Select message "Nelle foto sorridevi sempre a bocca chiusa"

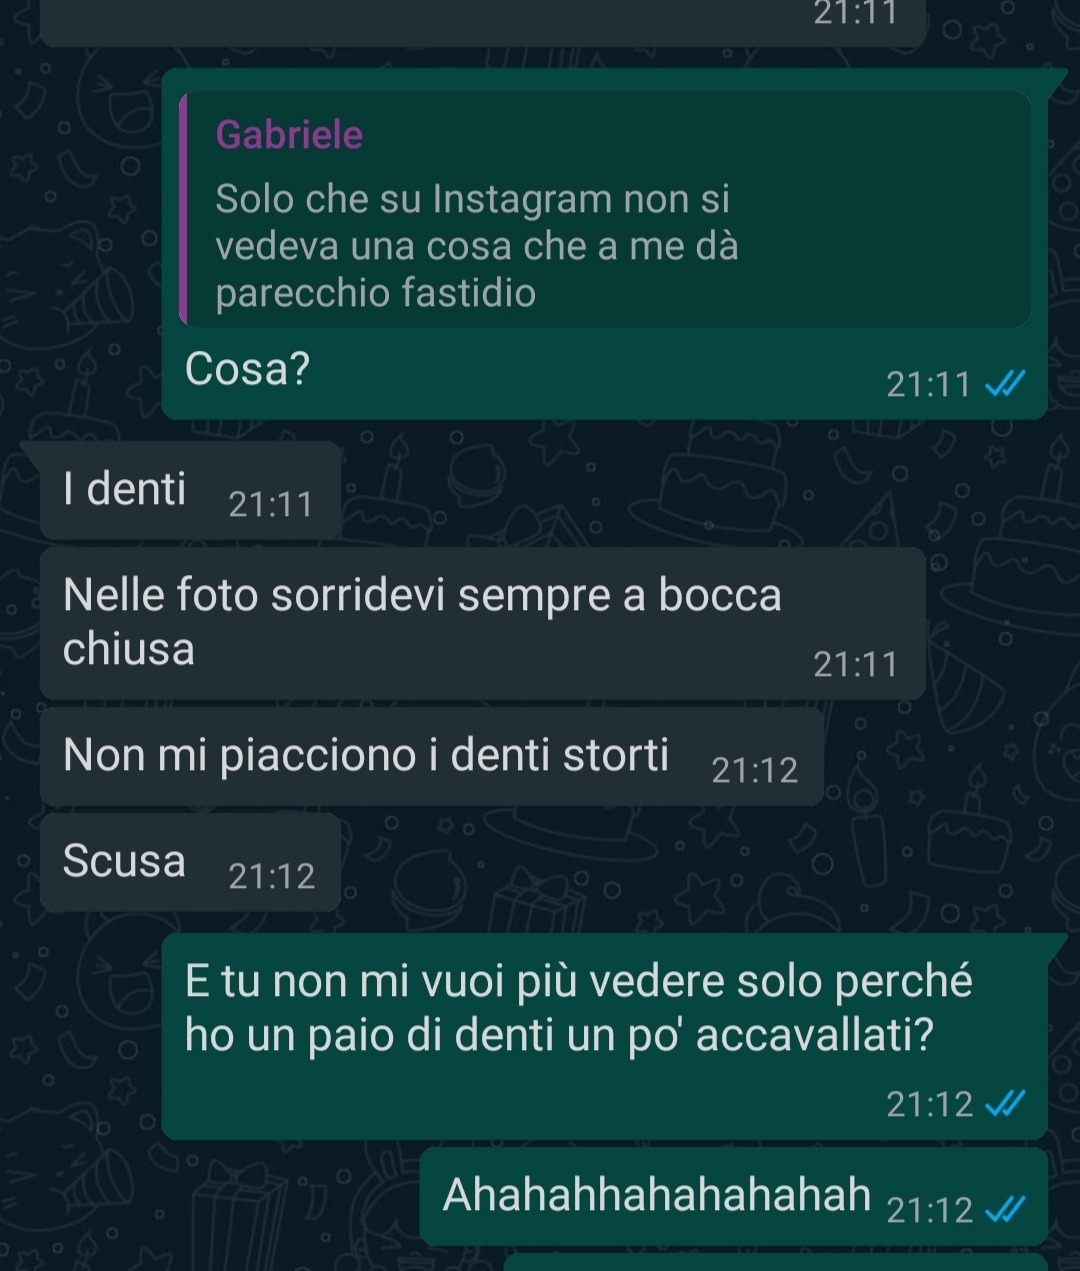(x=482, y=622)
